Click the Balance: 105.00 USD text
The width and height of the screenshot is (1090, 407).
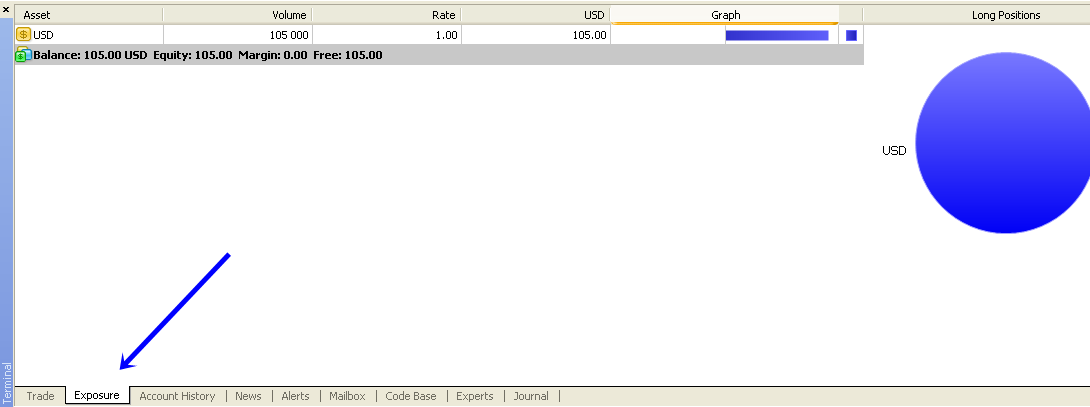pos(90,55)
